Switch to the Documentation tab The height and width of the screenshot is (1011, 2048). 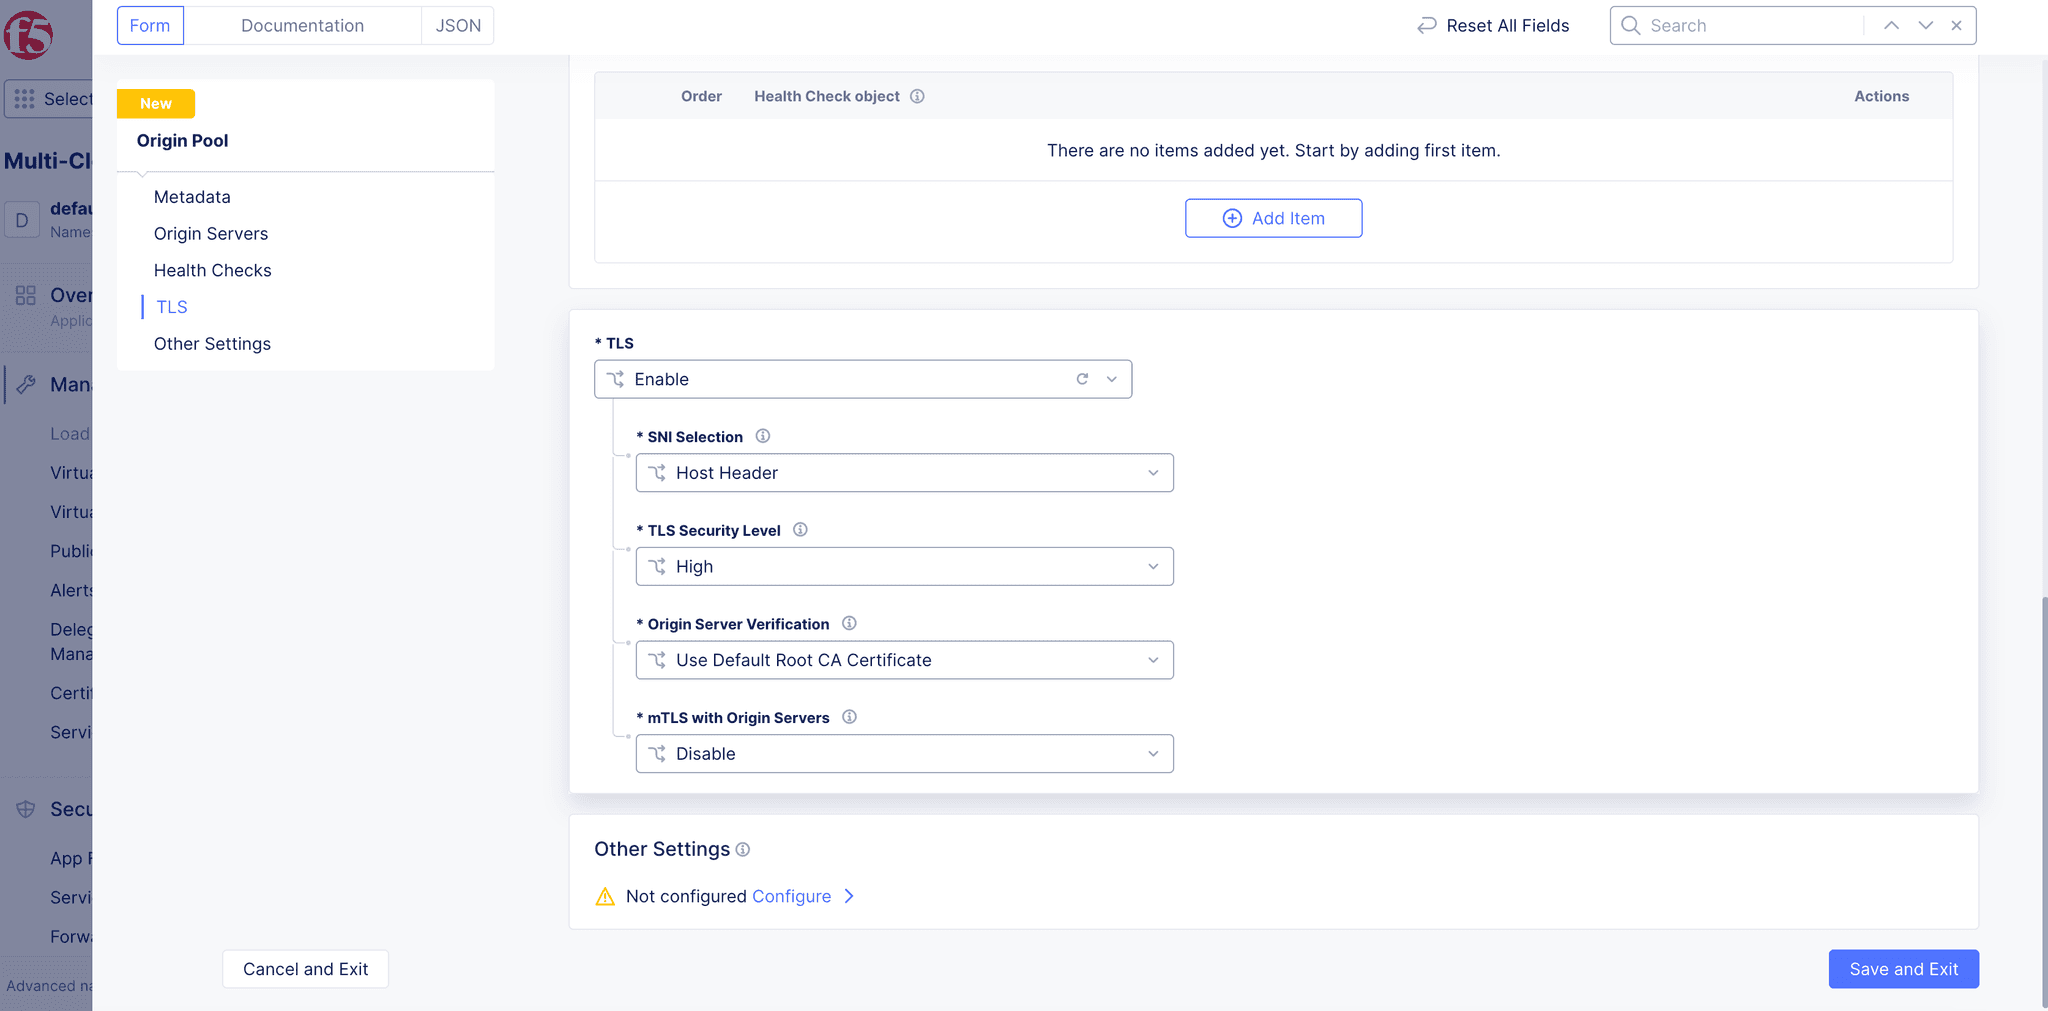tap(303, 25)
